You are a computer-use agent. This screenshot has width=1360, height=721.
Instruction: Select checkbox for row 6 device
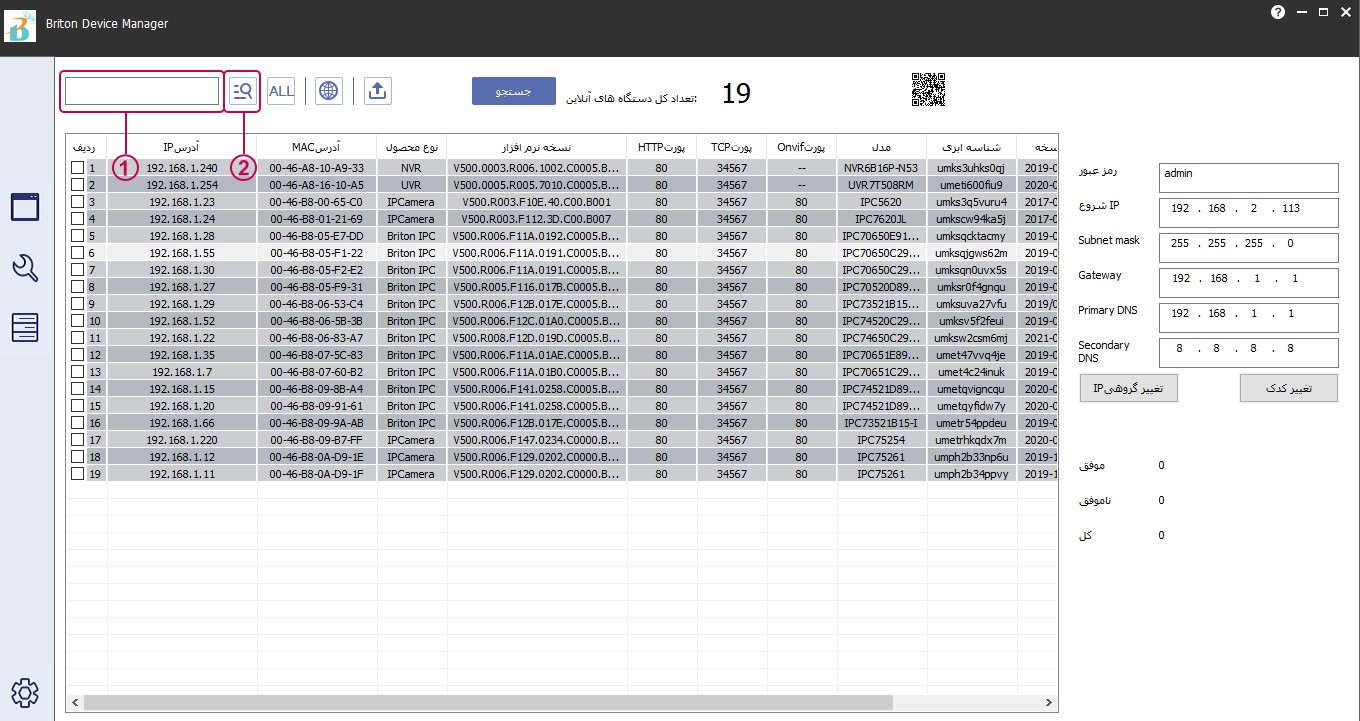click(x=77, y=253)
